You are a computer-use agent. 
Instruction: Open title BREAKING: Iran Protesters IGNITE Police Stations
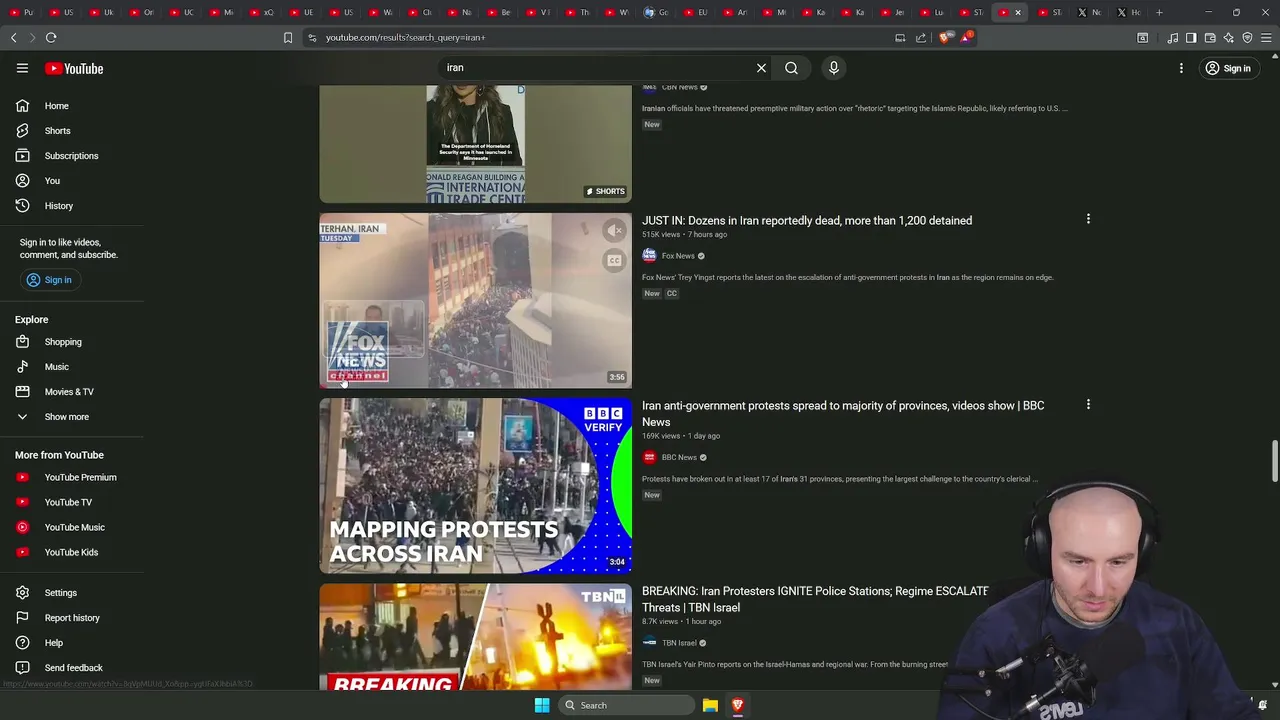(815, 599)
